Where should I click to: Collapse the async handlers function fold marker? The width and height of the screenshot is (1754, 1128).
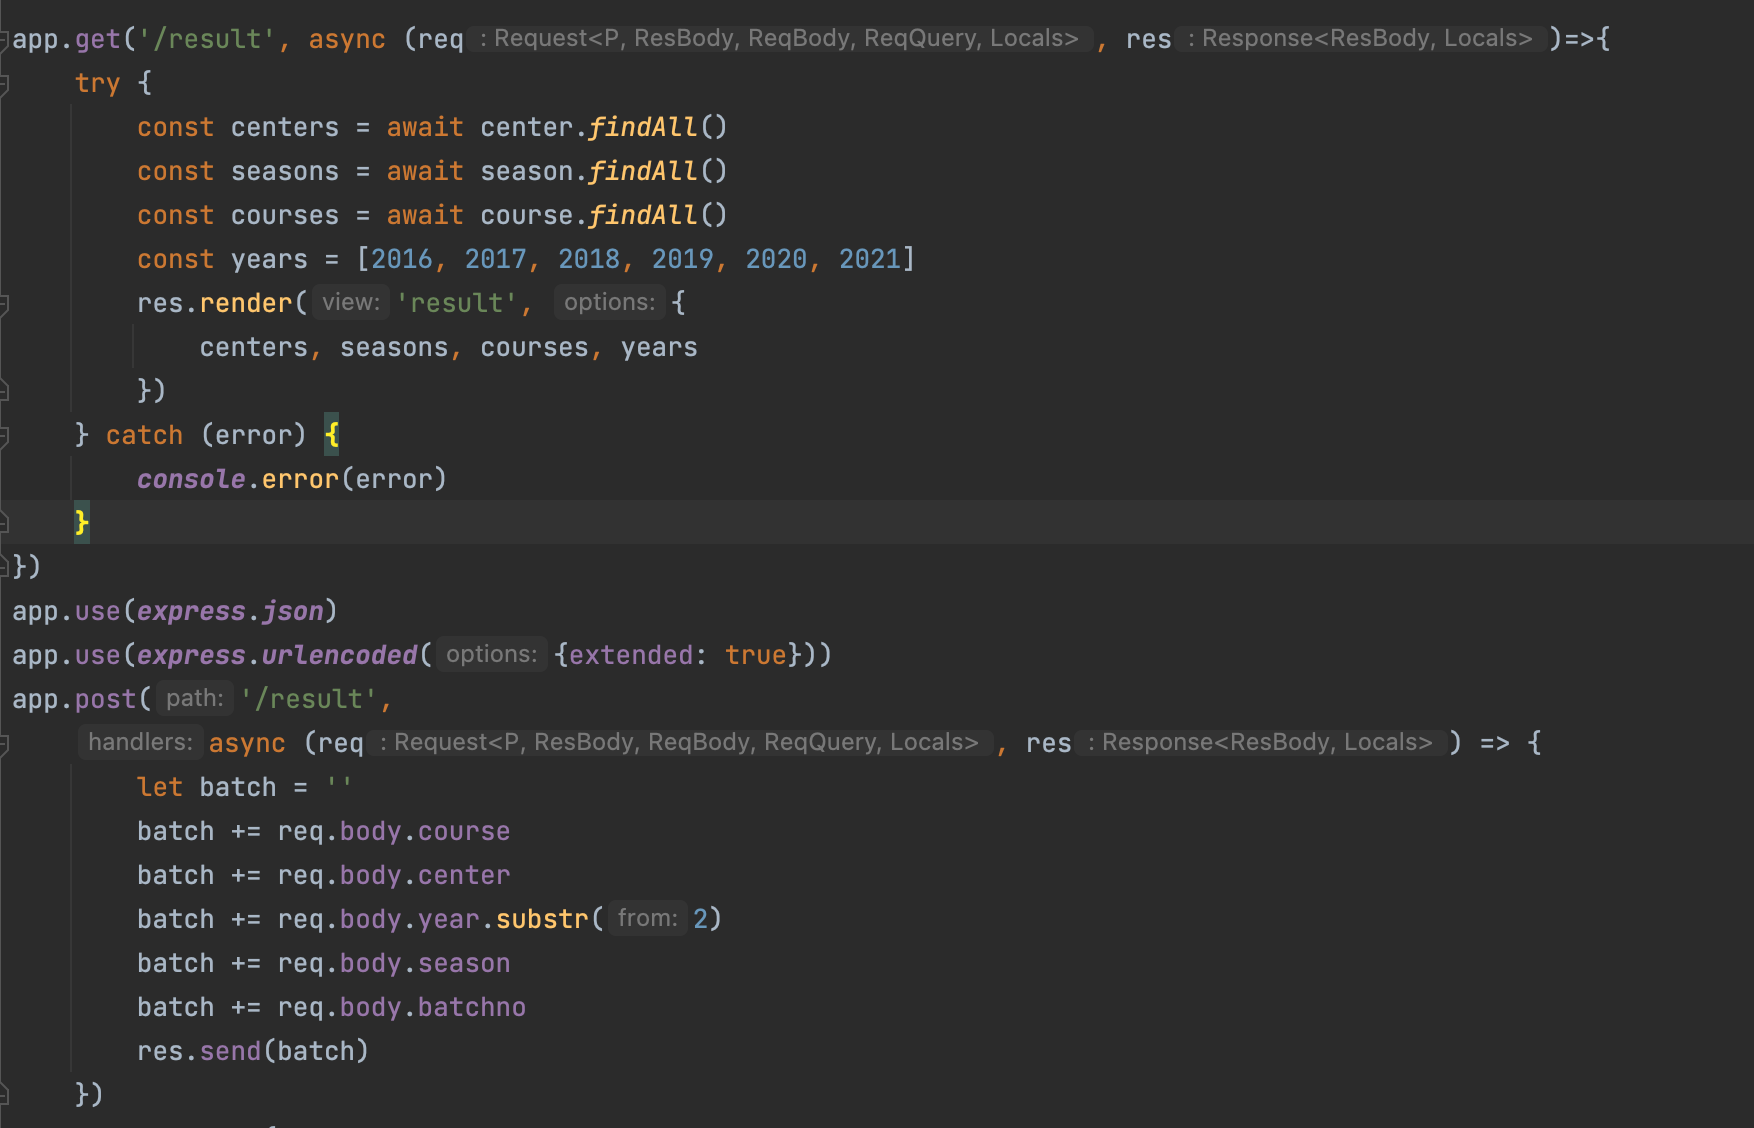coord(5,744)
